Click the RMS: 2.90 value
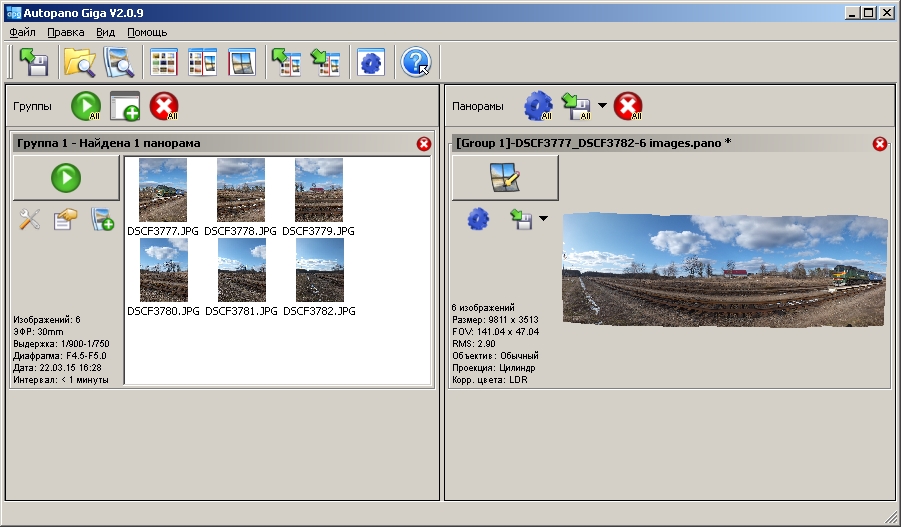The height and width of the screenshot is (527, 901). coord(473,344)
